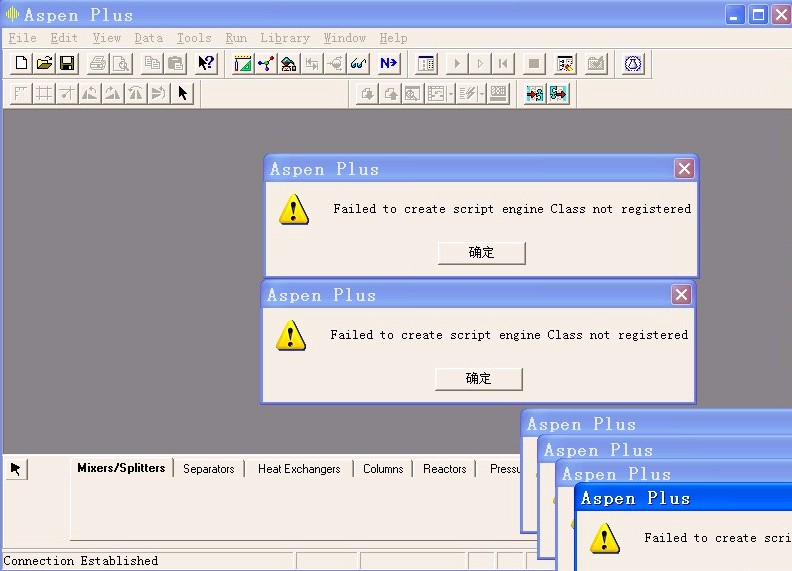Click the blue N> Next button

(x=388, y=64)
